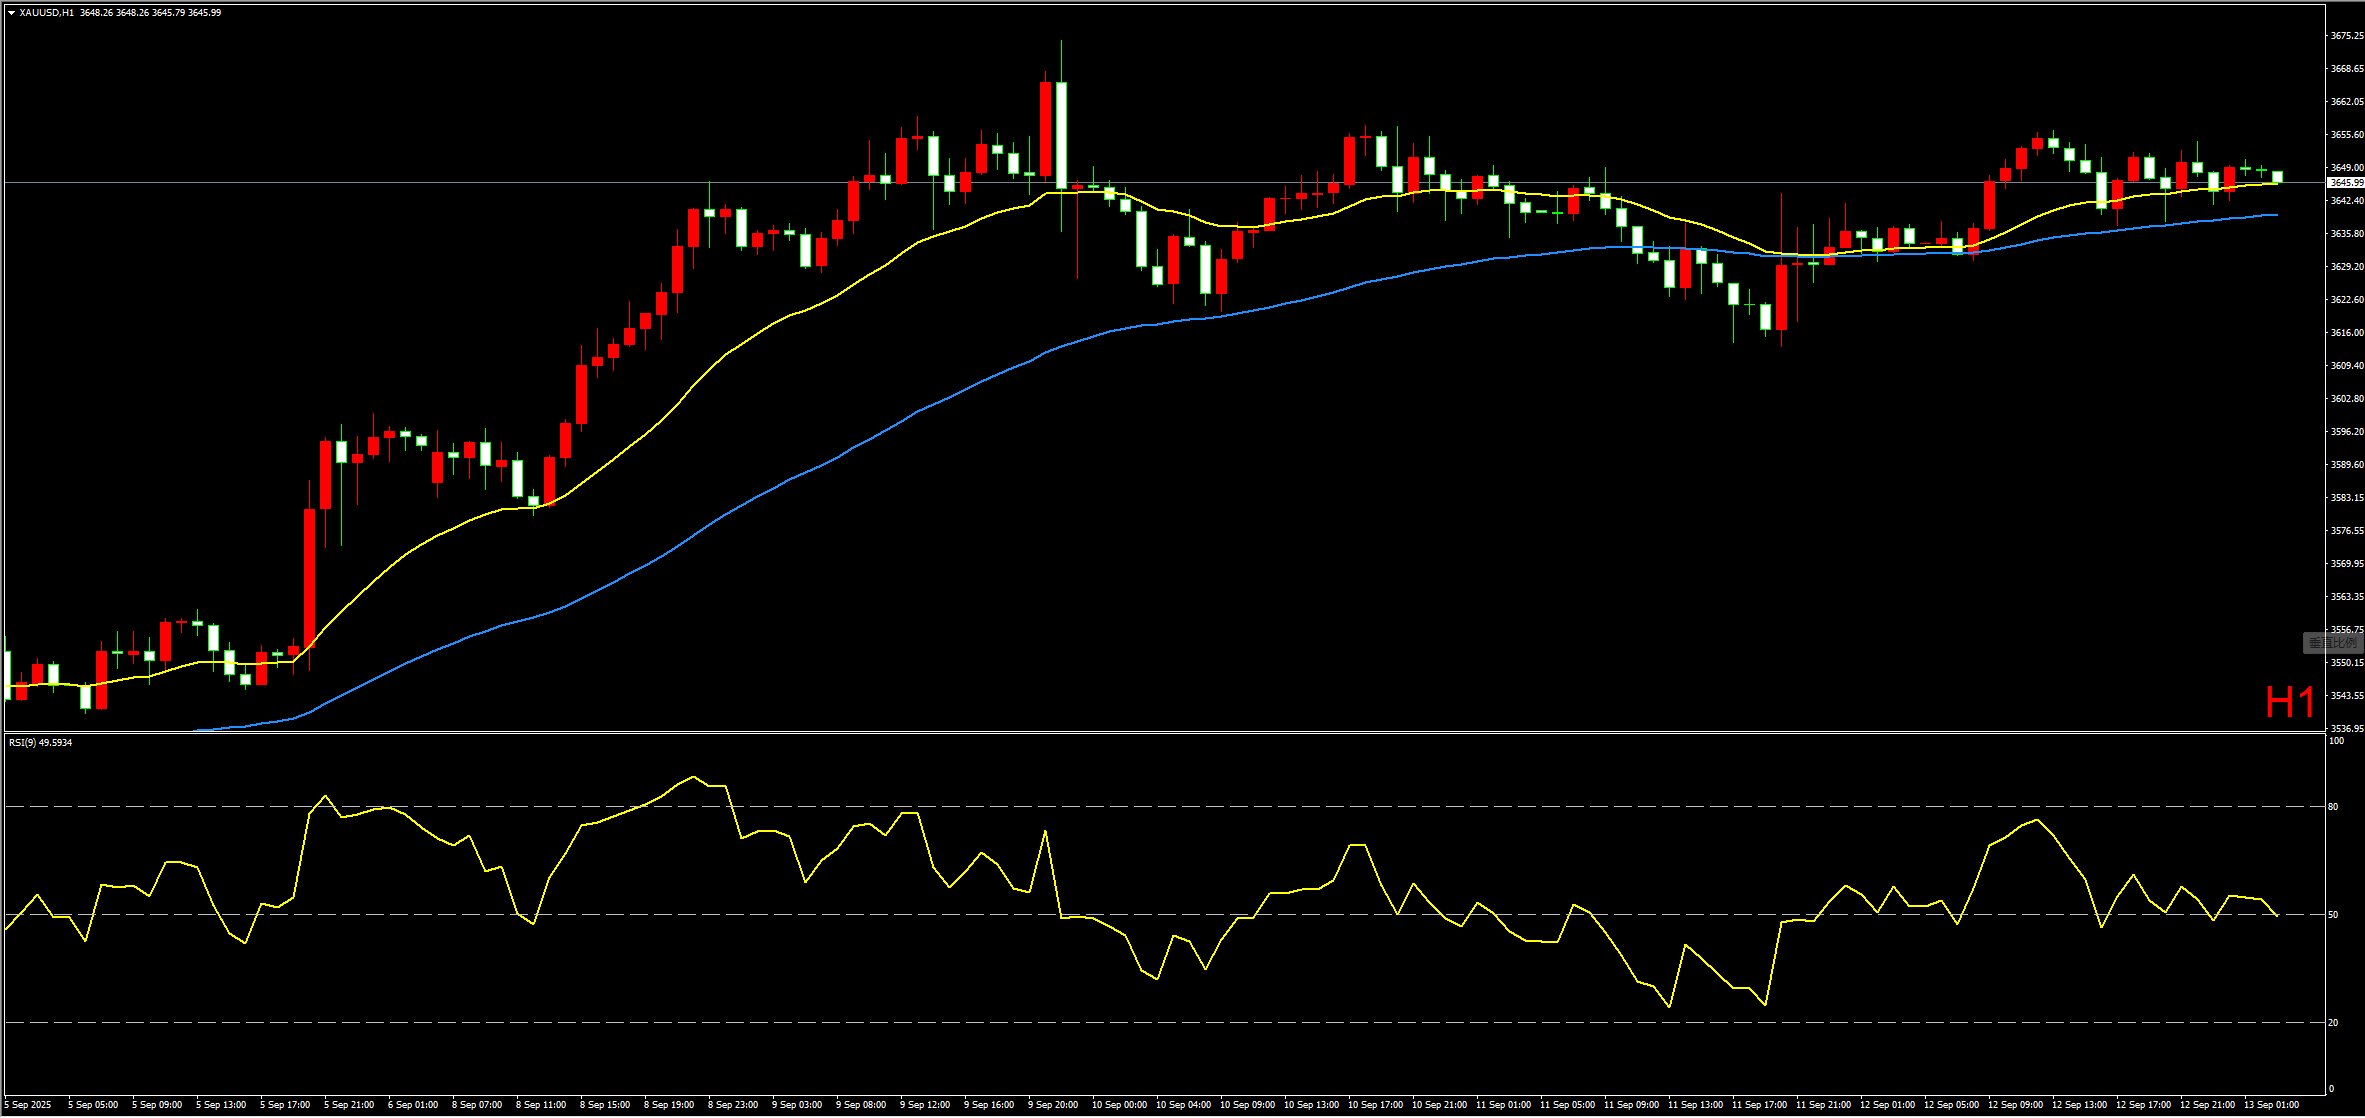Click the 3616.00 price scale label
The image size is (2365, 1118).
coord(2346,332)
